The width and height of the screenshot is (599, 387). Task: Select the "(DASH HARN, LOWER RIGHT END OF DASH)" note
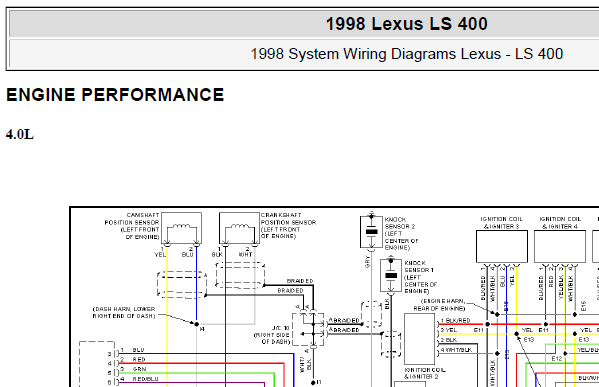pos(124,313)
